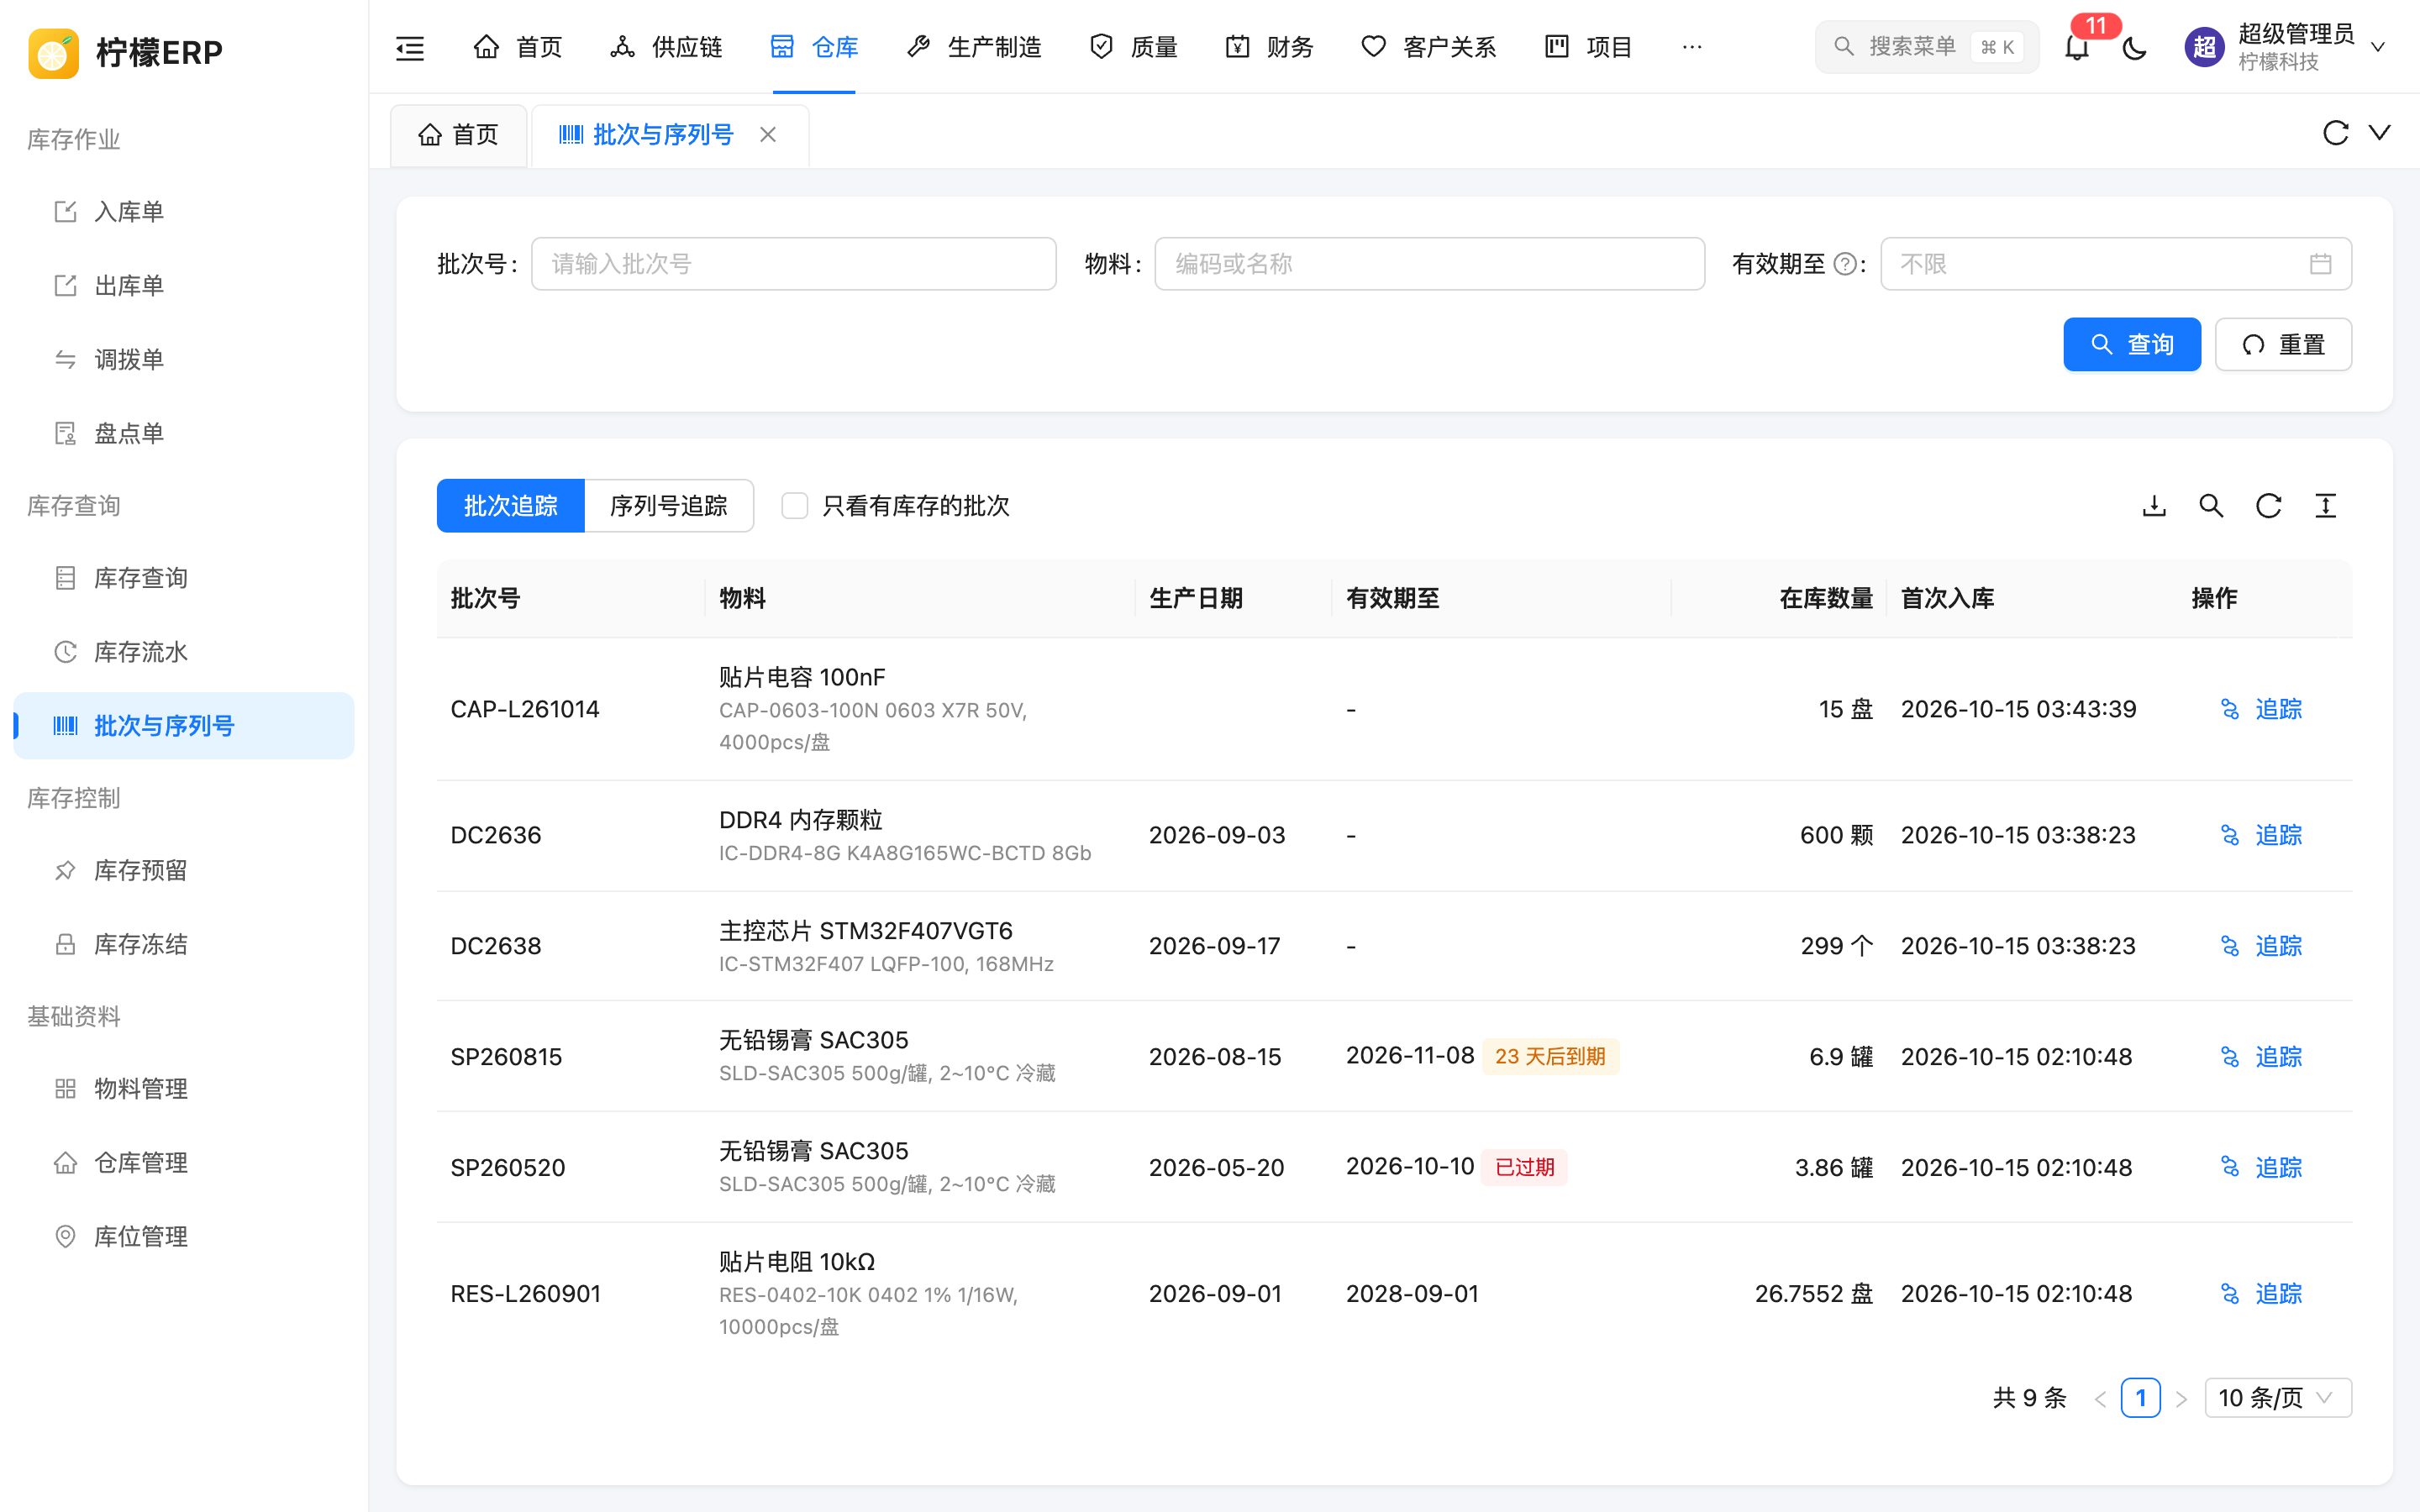This screenshot has width=2420, height=1512.
Task: Click page number 1 in pagination
Action: click(2140, 1398)
